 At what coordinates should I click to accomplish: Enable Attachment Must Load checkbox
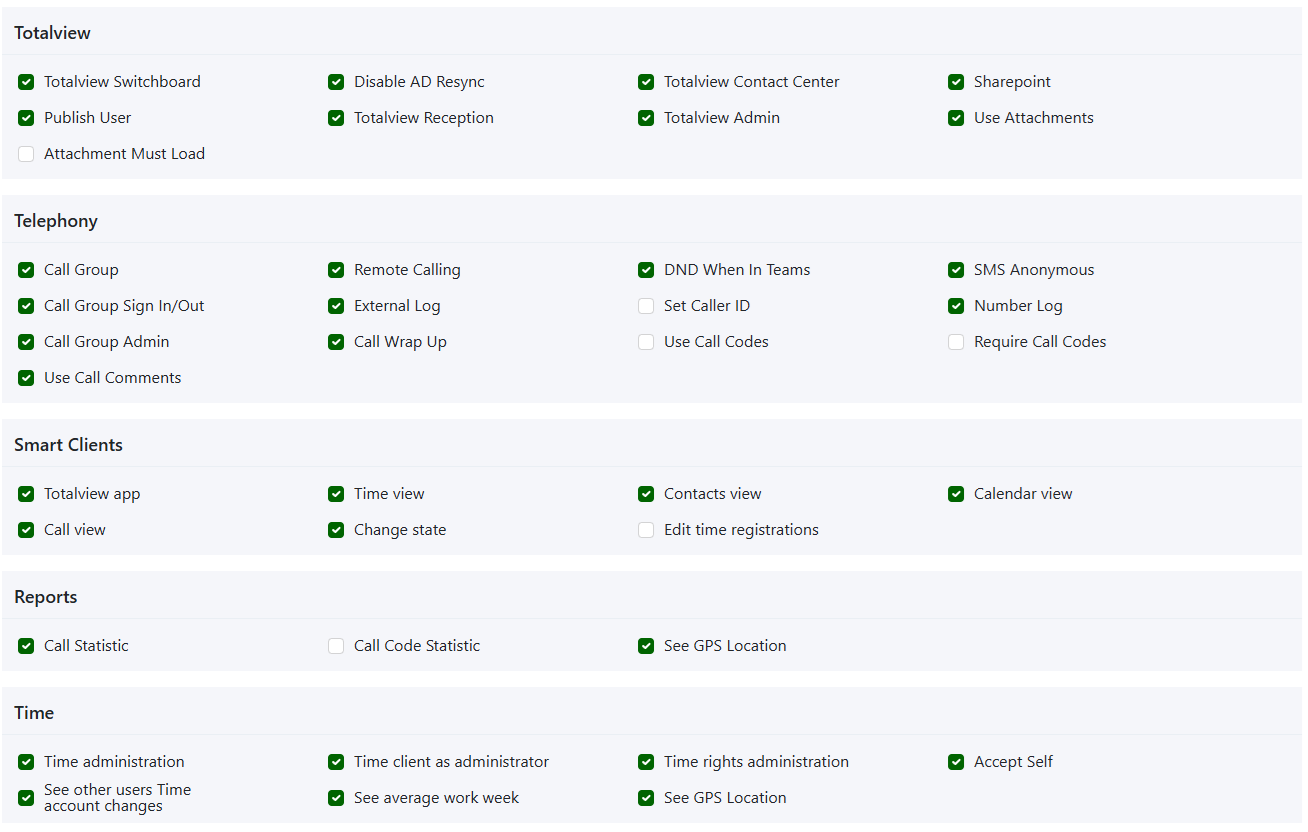[26, 154]
